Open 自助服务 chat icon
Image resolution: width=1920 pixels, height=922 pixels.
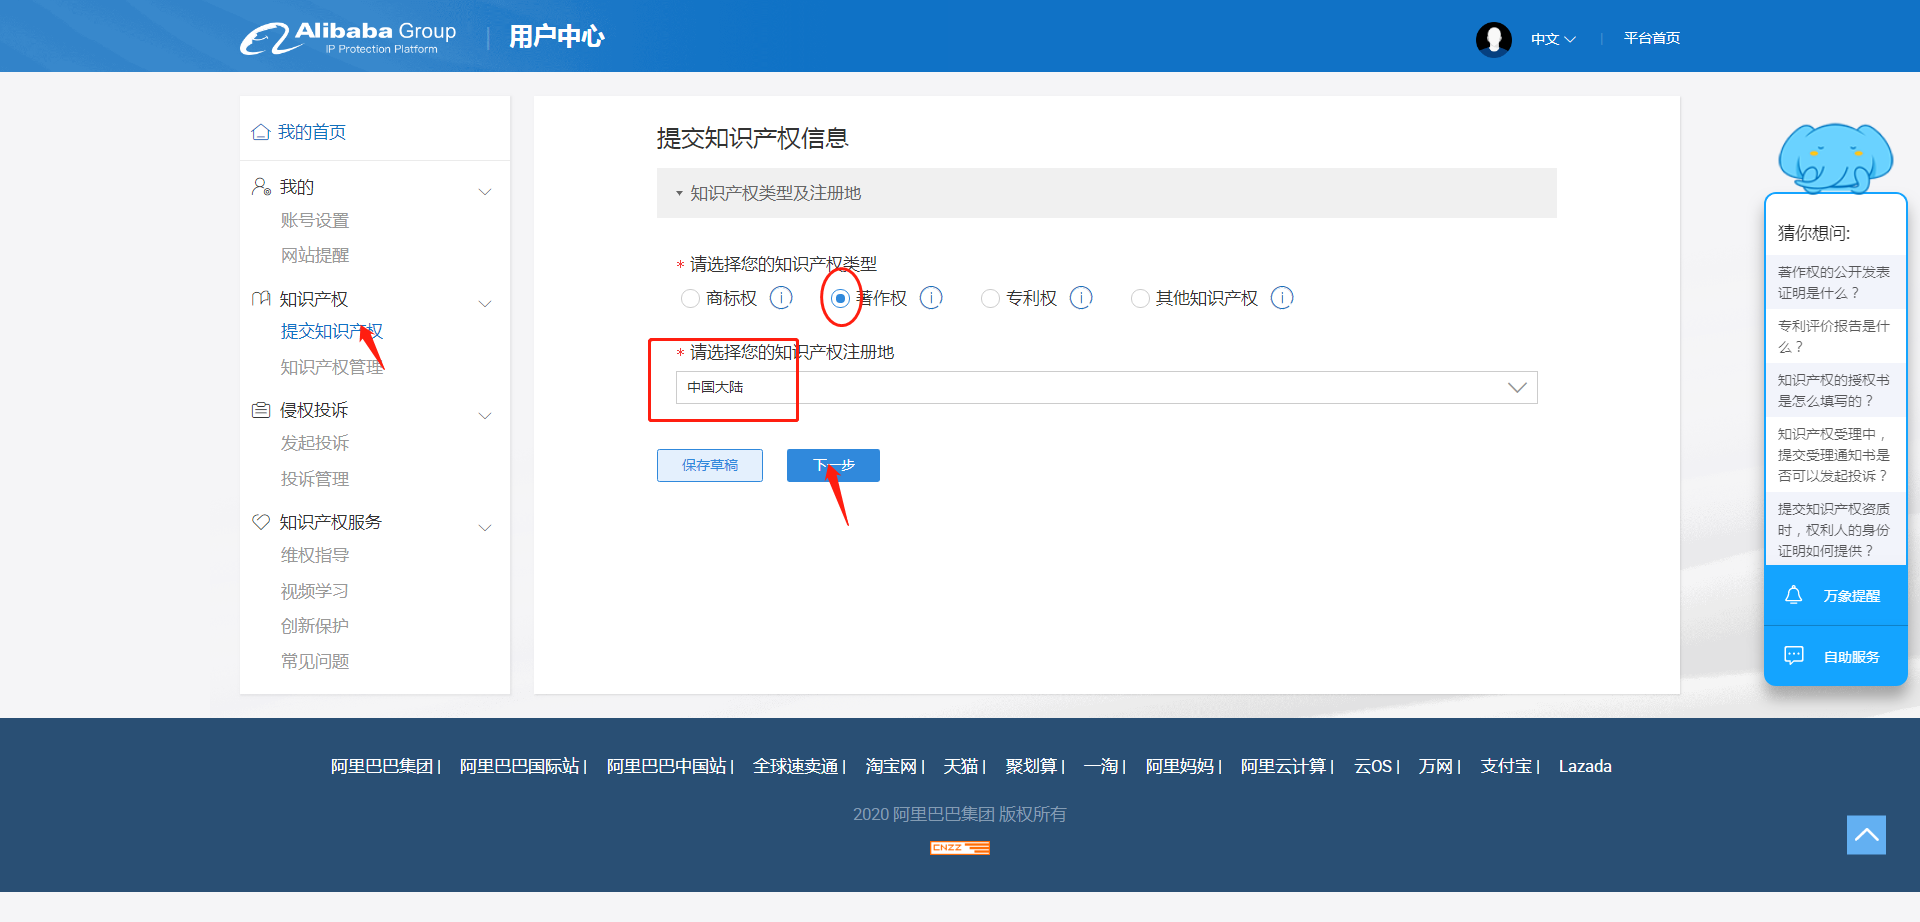[x=1793, y=656]
